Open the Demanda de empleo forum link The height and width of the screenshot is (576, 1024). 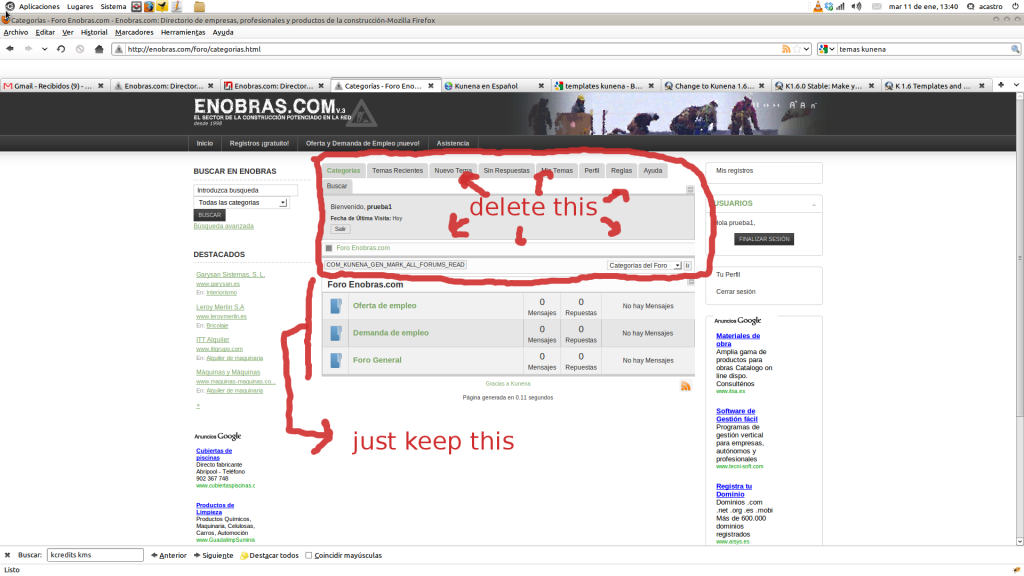coord(390,333)
